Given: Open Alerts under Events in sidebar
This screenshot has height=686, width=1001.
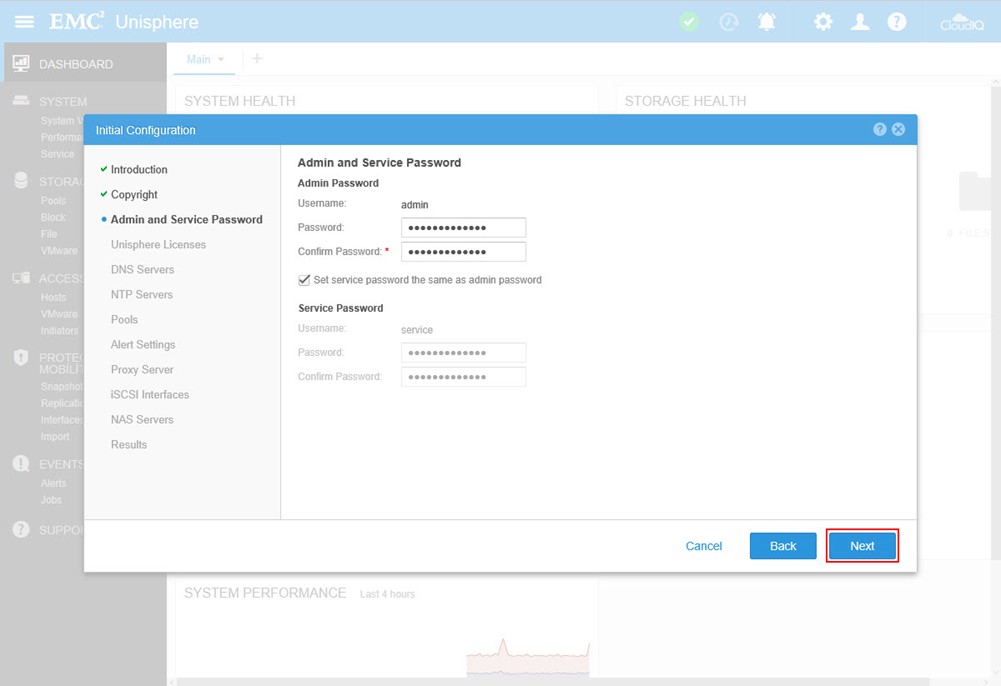Looking at the screenshot, I should pos(53,483).
